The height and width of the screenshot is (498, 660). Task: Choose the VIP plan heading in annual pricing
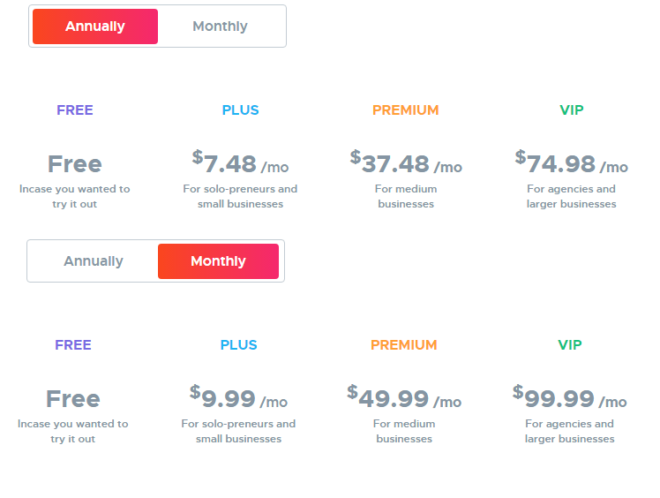572,110
